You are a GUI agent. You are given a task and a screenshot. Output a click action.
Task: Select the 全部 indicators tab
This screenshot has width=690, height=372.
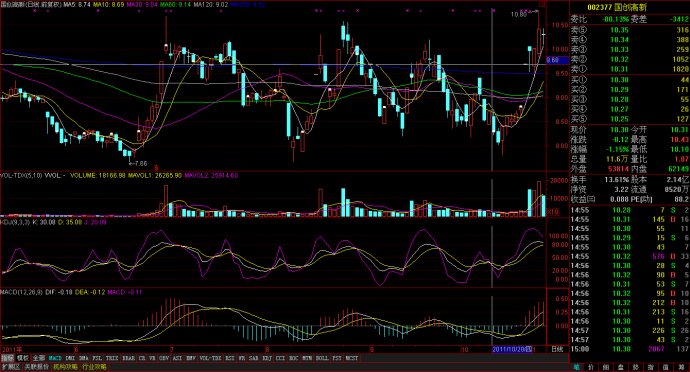tap(39, 358)
